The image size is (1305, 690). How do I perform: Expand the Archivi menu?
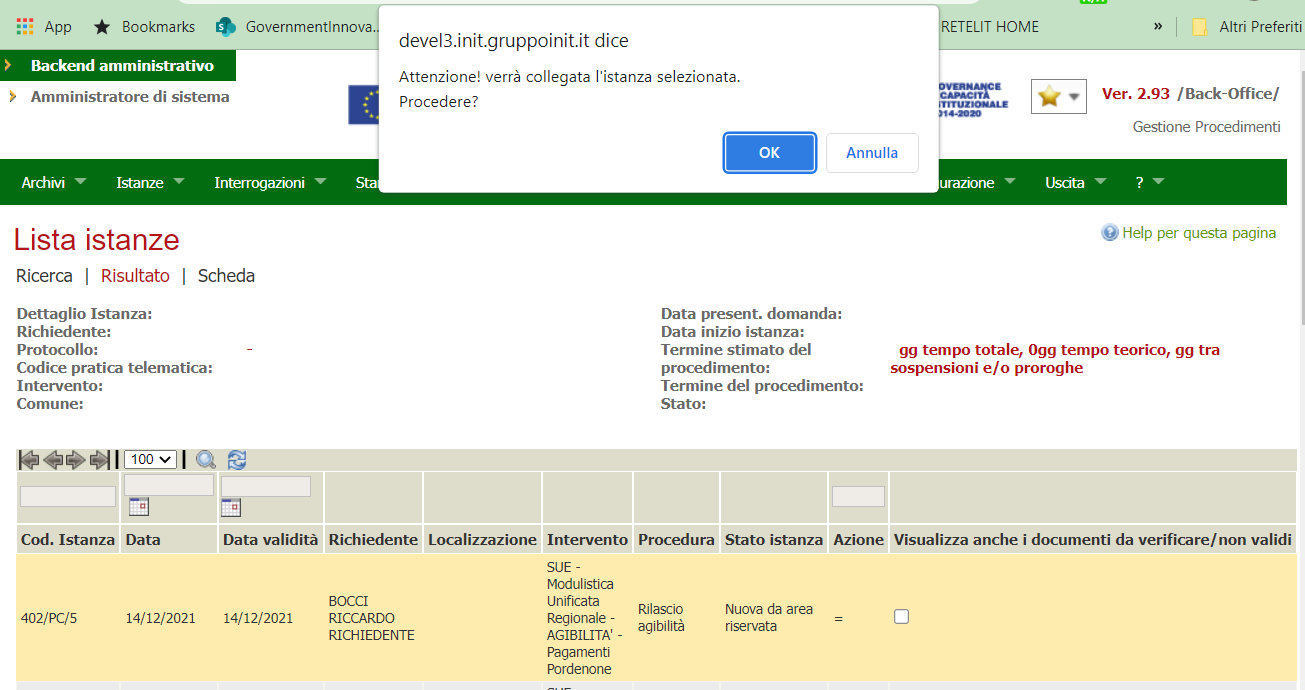[54, 183]
